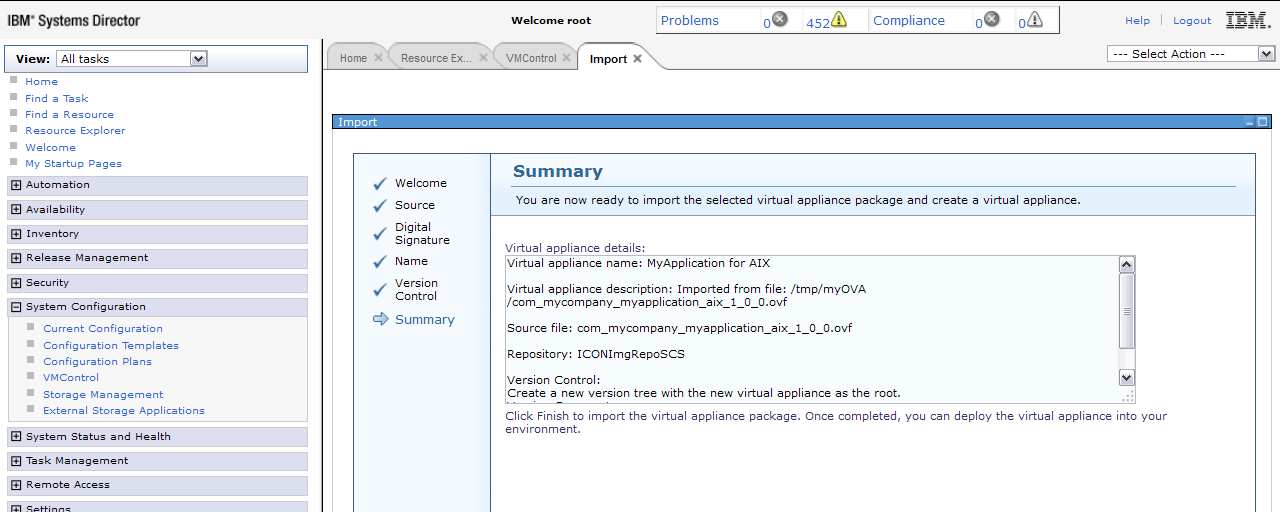Collapse the System Configuration section
The height and width of the screenshot is (512, 1280).
[16, 307]
